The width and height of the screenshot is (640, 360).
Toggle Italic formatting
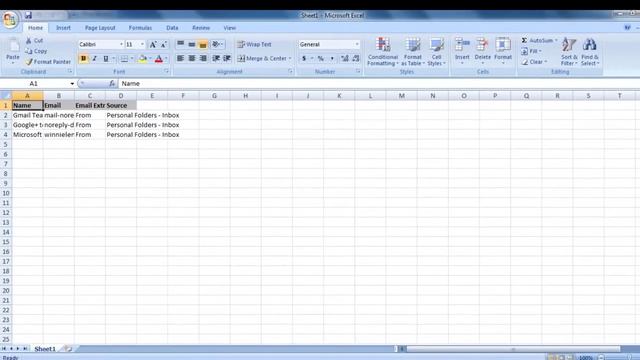coord(94,59)
